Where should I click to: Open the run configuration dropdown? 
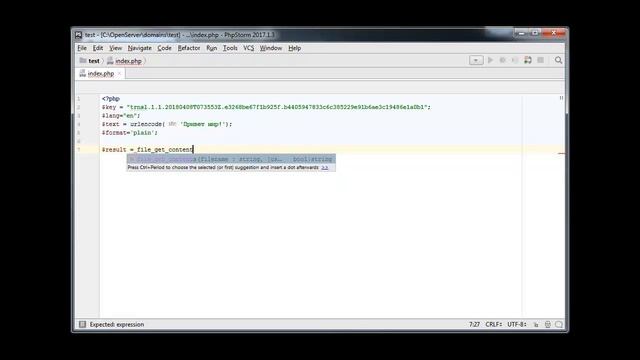476,60
